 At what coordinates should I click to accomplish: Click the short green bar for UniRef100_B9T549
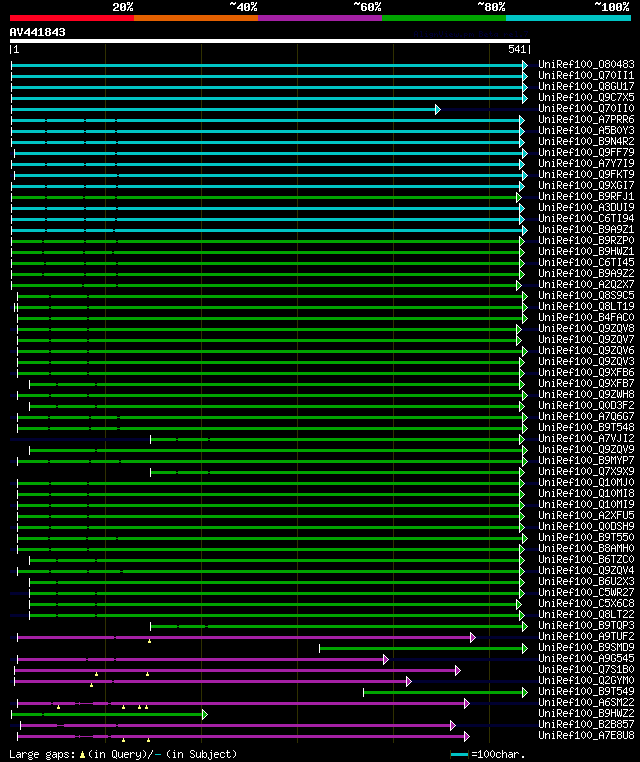click(445, 692)
